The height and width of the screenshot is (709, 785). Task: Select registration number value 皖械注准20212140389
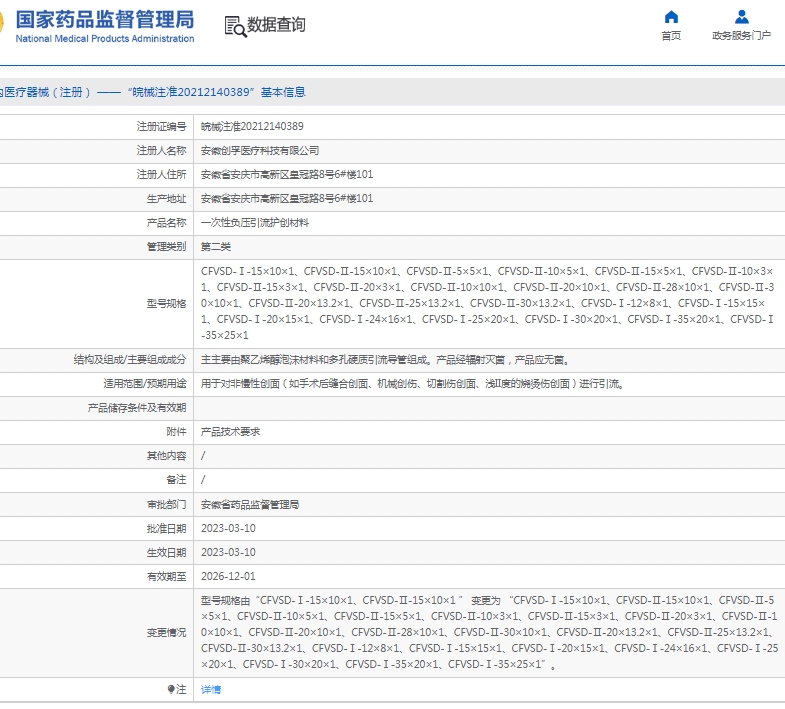point(252,126)
